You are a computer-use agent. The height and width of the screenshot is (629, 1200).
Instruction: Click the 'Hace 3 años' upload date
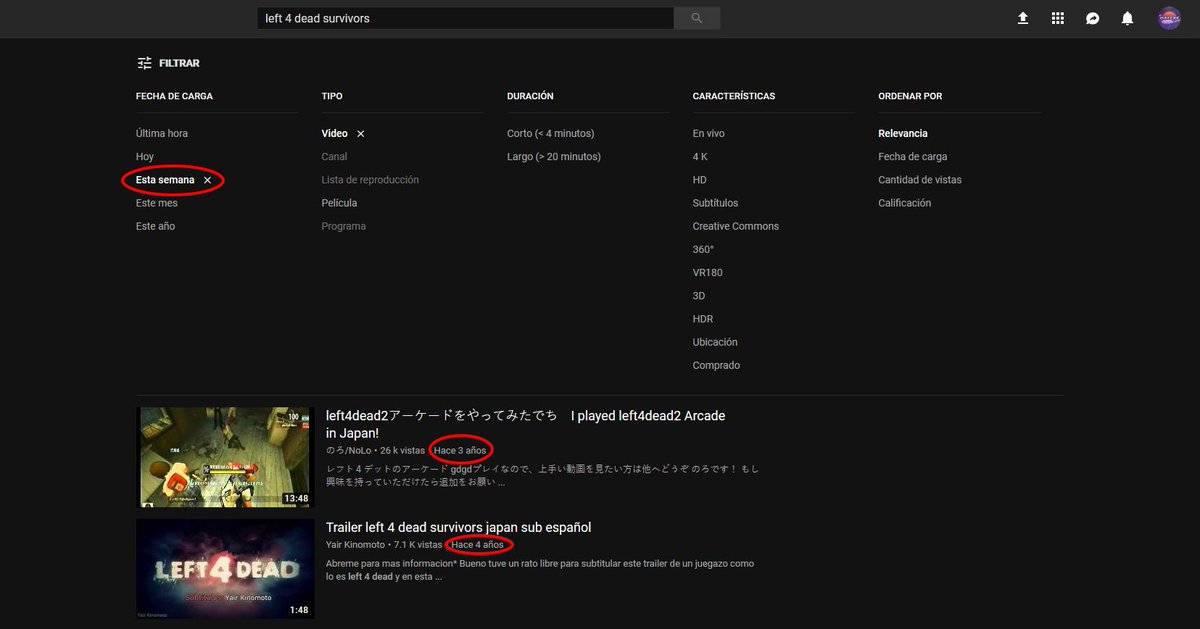coord(460,451)
